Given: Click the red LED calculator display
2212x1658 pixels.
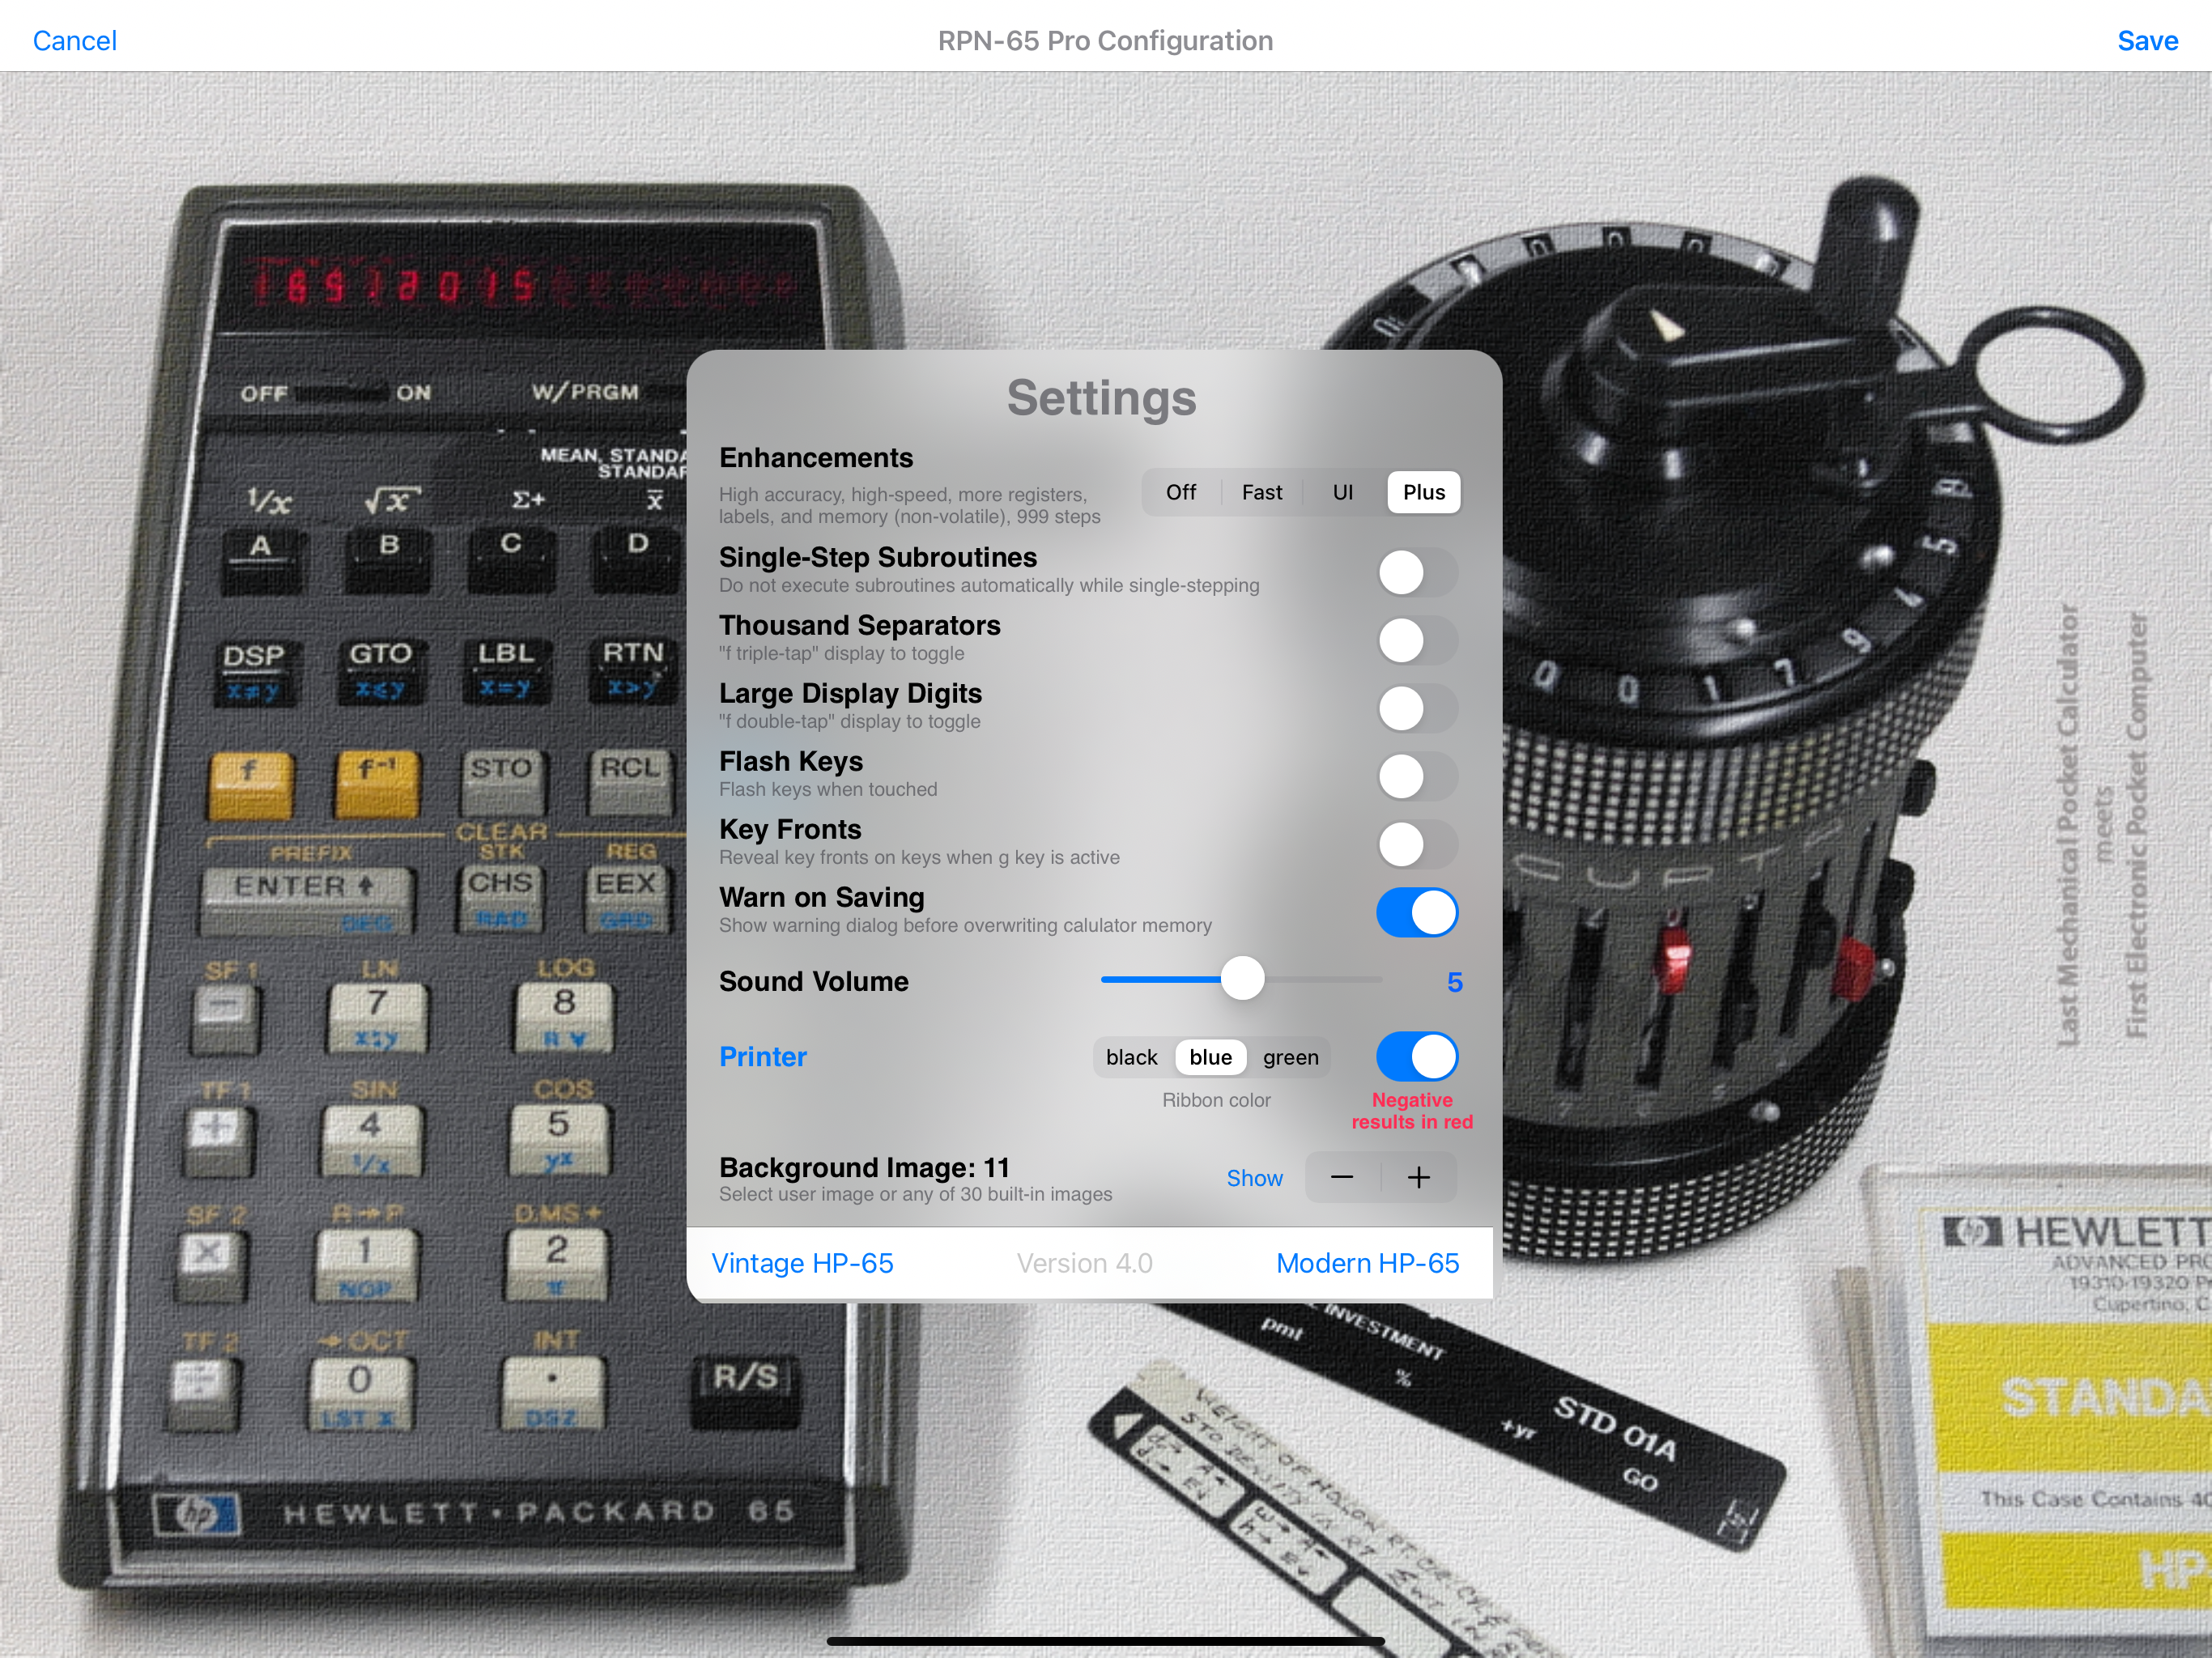Looking at the screenshot, I should click(x=521, y=284).
